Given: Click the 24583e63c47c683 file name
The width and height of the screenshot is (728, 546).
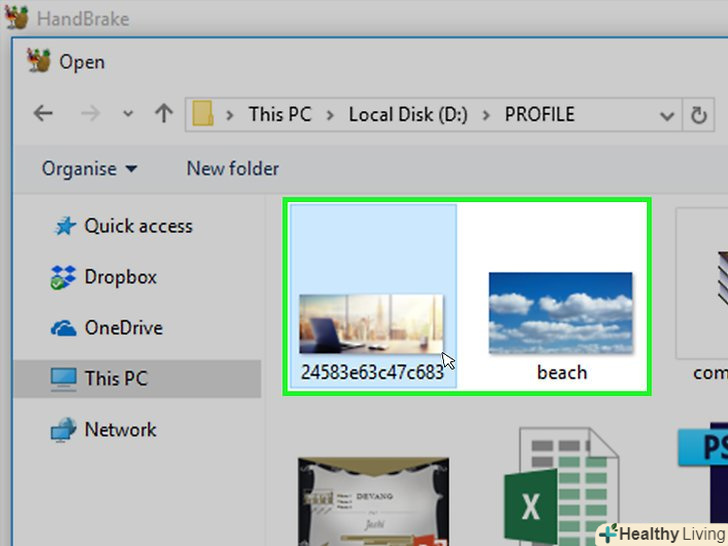Looking at the screenshot, I should (372, 372).
